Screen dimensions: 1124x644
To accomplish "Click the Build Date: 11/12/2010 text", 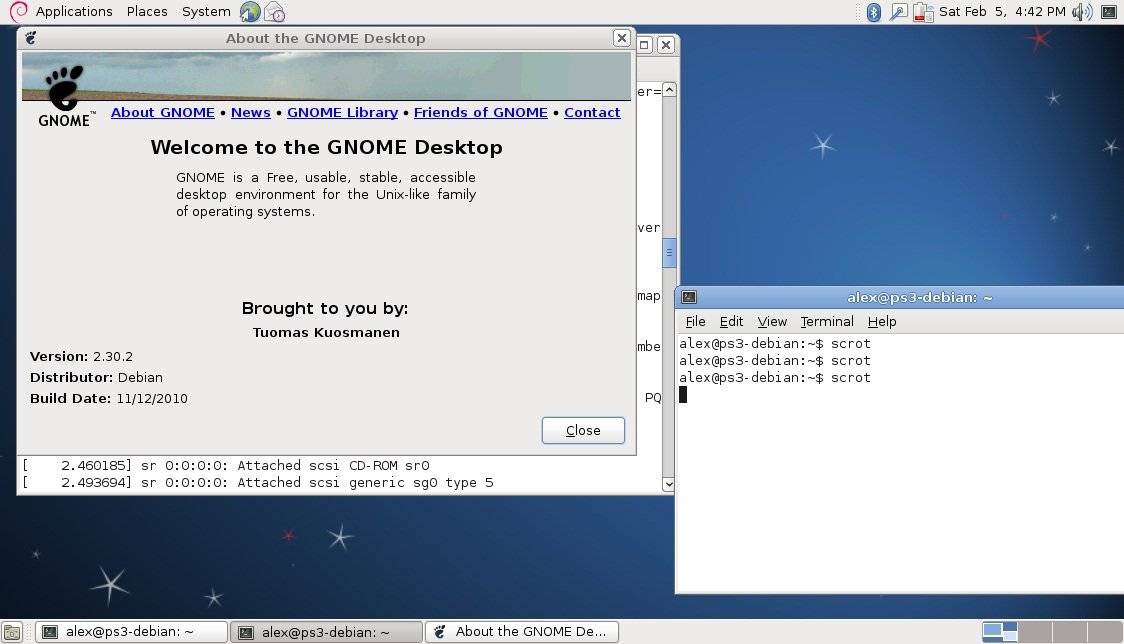I will click(108, 398).
